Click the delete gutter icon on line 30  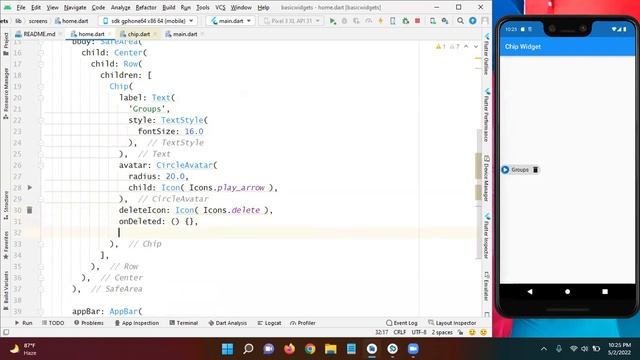coord(29,210)
